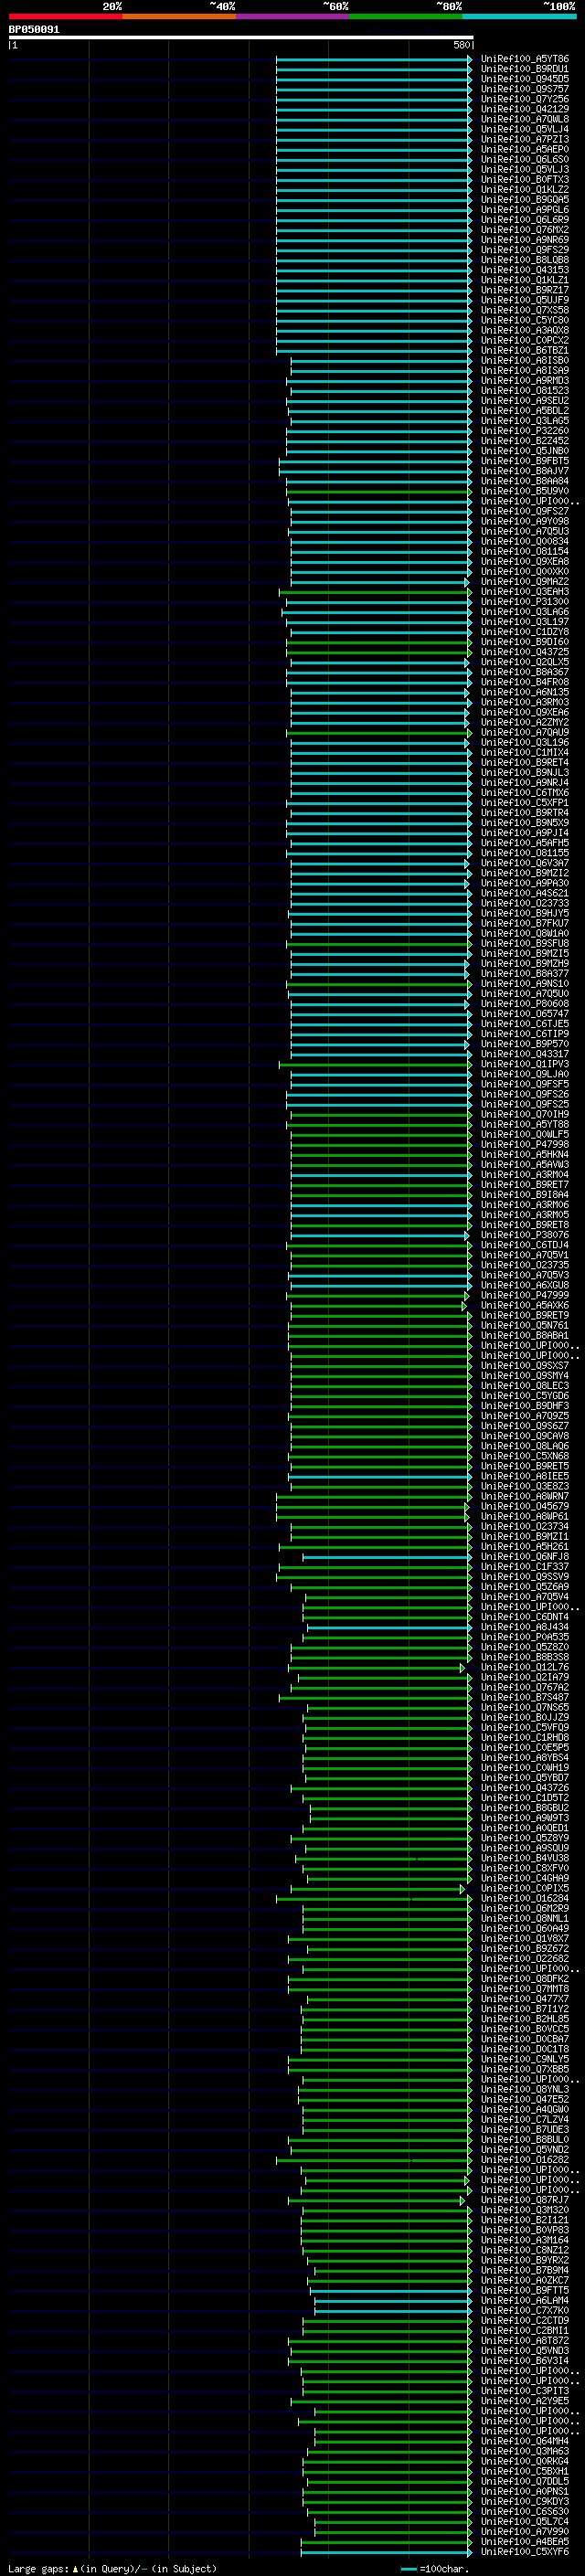Select the UniRef100_B9RET7 label
The height and width of the screenshot is (2576, 585).
tap(525, 1184)
